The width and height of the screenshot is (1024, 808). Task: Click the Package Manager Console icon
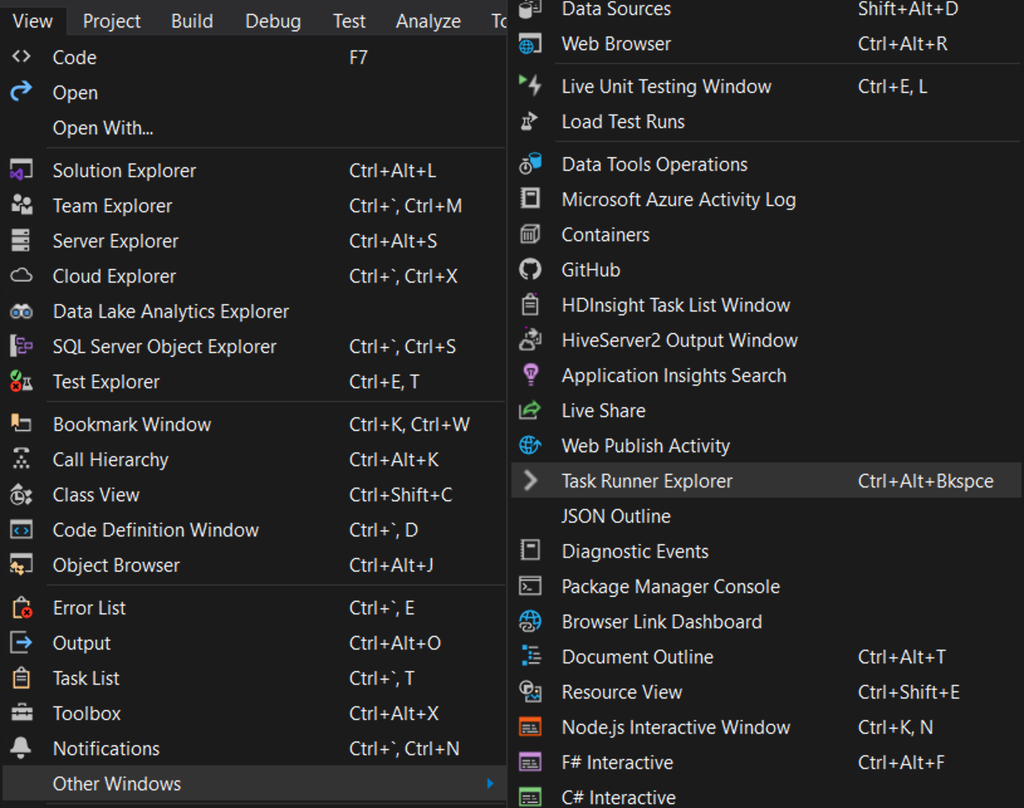click(530, 586)
